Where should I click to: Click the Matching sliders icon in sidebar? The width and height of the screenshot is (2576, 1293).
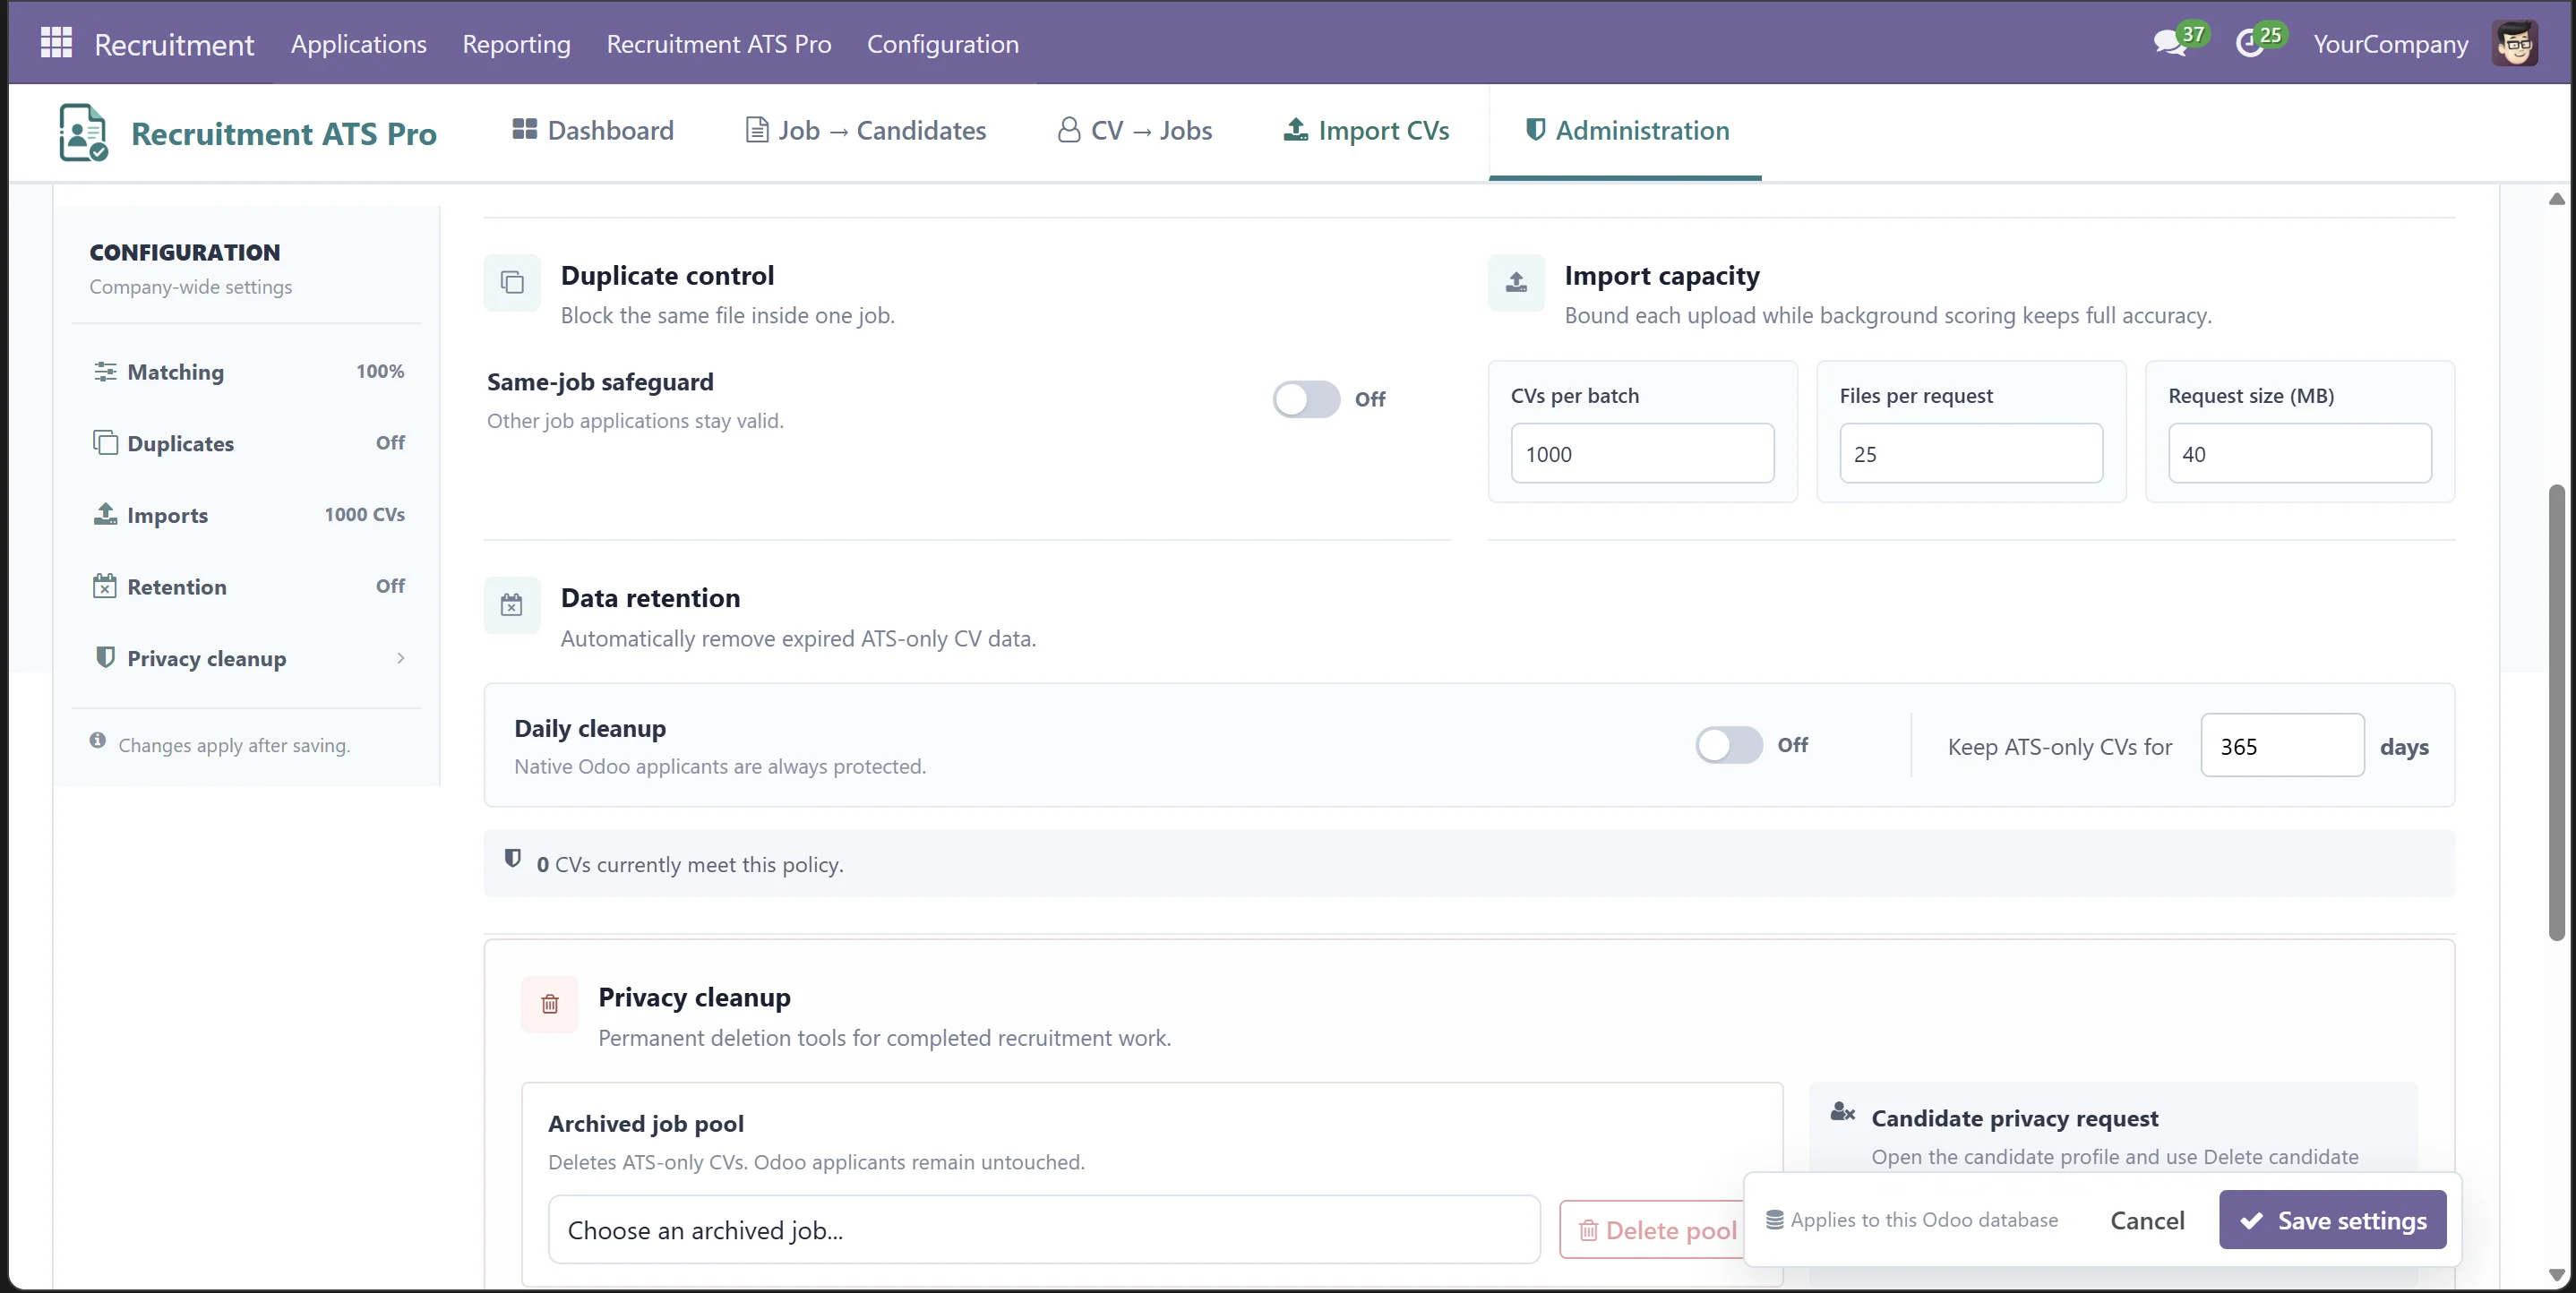pyautogui.click(x=105, y=372)
